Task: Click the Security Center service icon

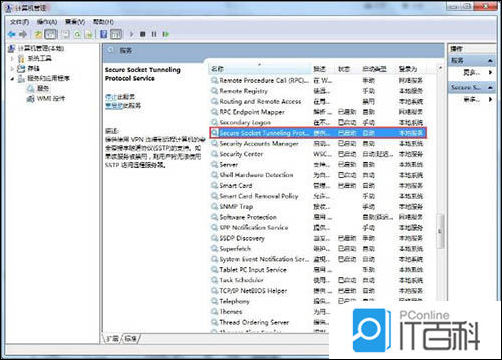Action: click(214, 154)
